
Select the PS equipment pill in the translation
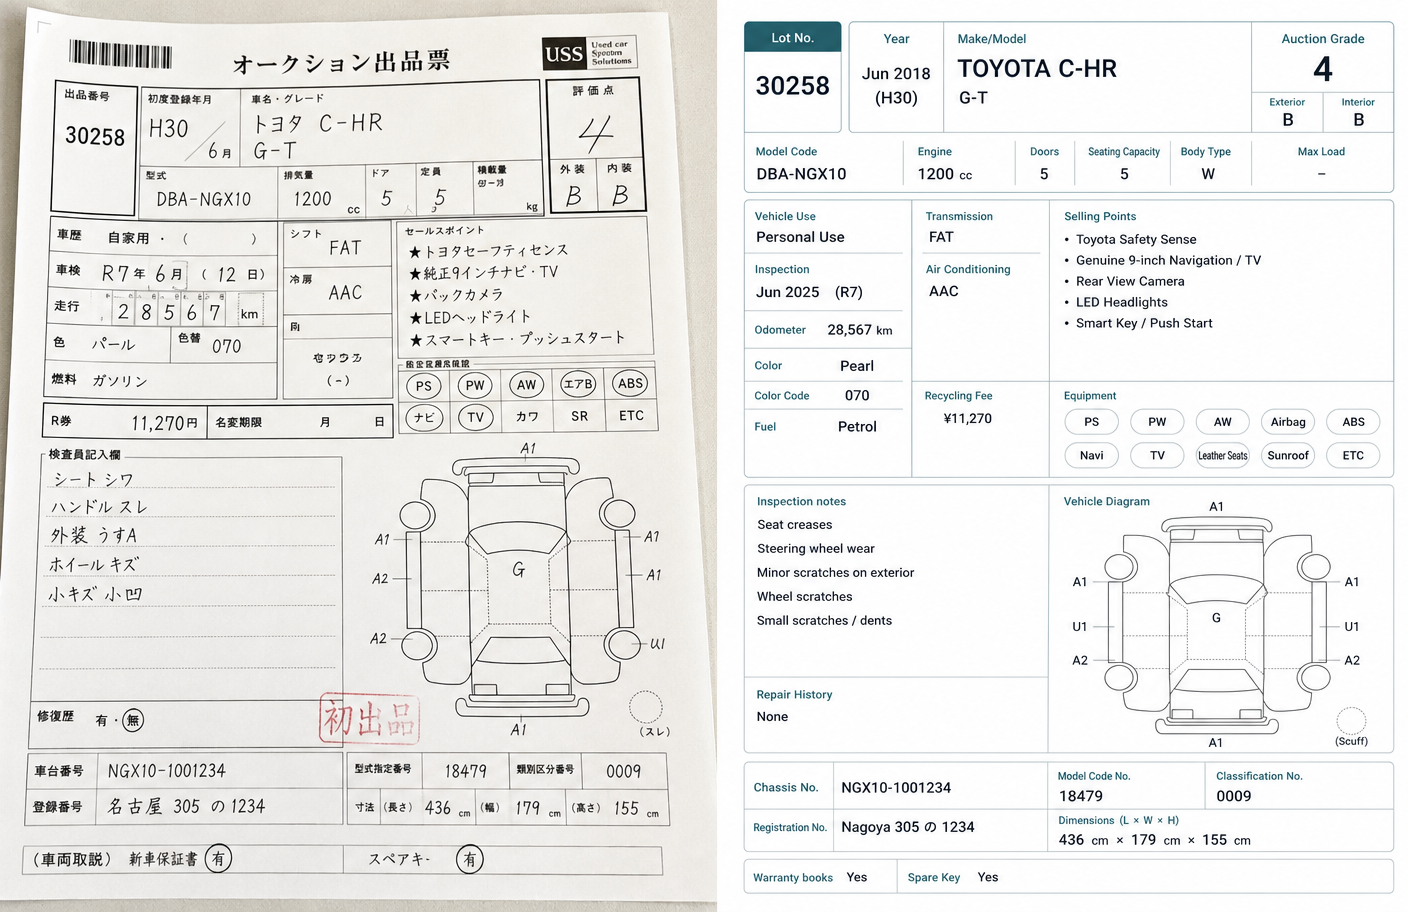[x=1091, y=422]
